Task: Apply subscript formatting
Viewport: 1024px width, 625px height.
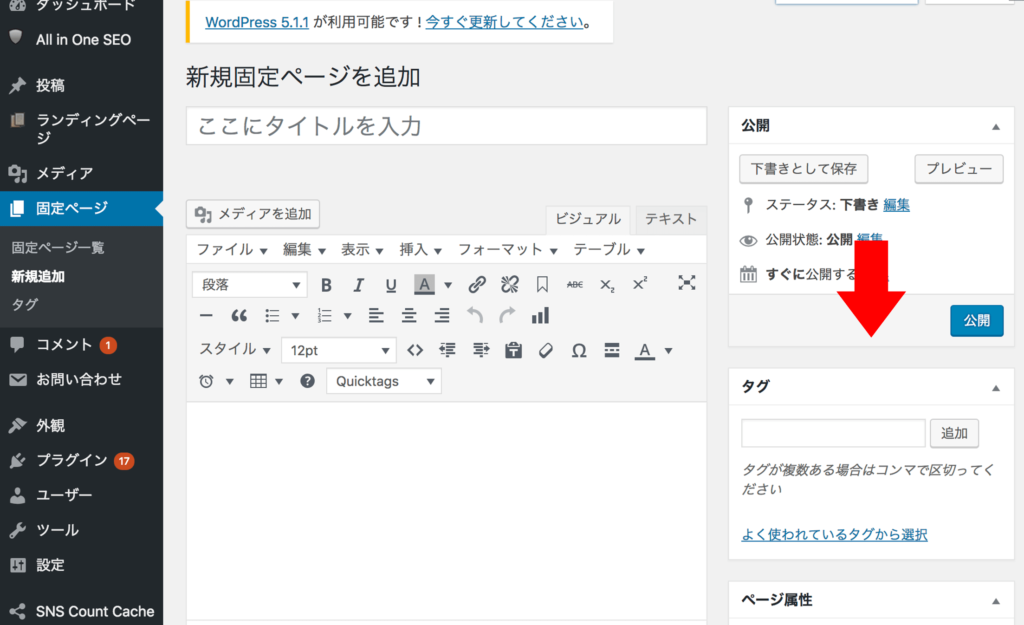Action: tap(607, 285)
